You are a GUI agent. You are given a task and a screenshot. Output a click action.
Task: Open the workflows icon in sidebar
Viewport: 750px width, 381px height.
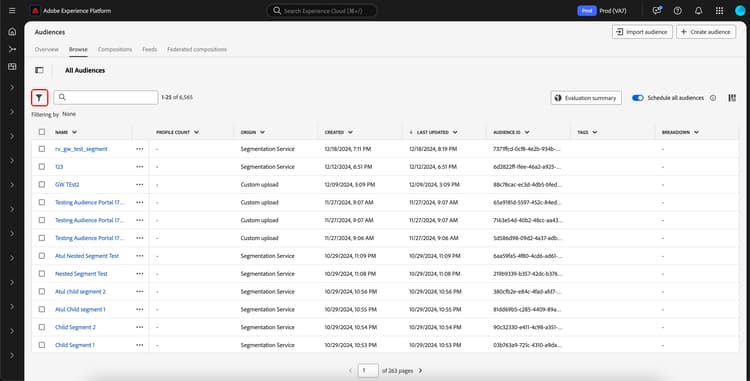click(x=12, y=49)
